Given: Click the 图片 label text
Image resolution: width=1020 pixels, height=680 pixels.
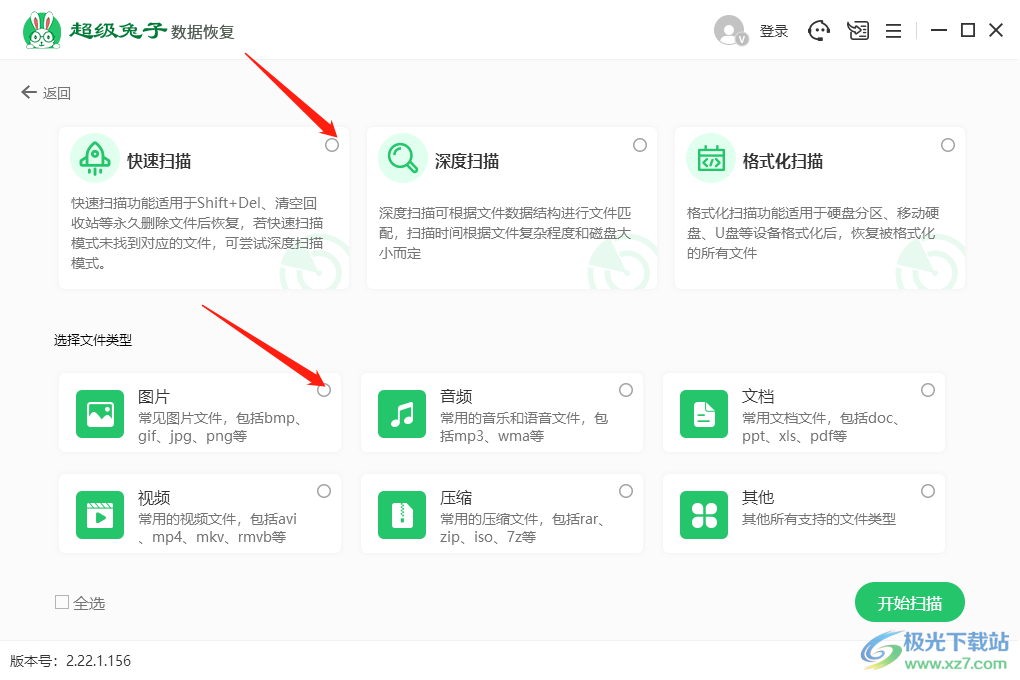Looking at the screenshot, I should pos(154,396).
